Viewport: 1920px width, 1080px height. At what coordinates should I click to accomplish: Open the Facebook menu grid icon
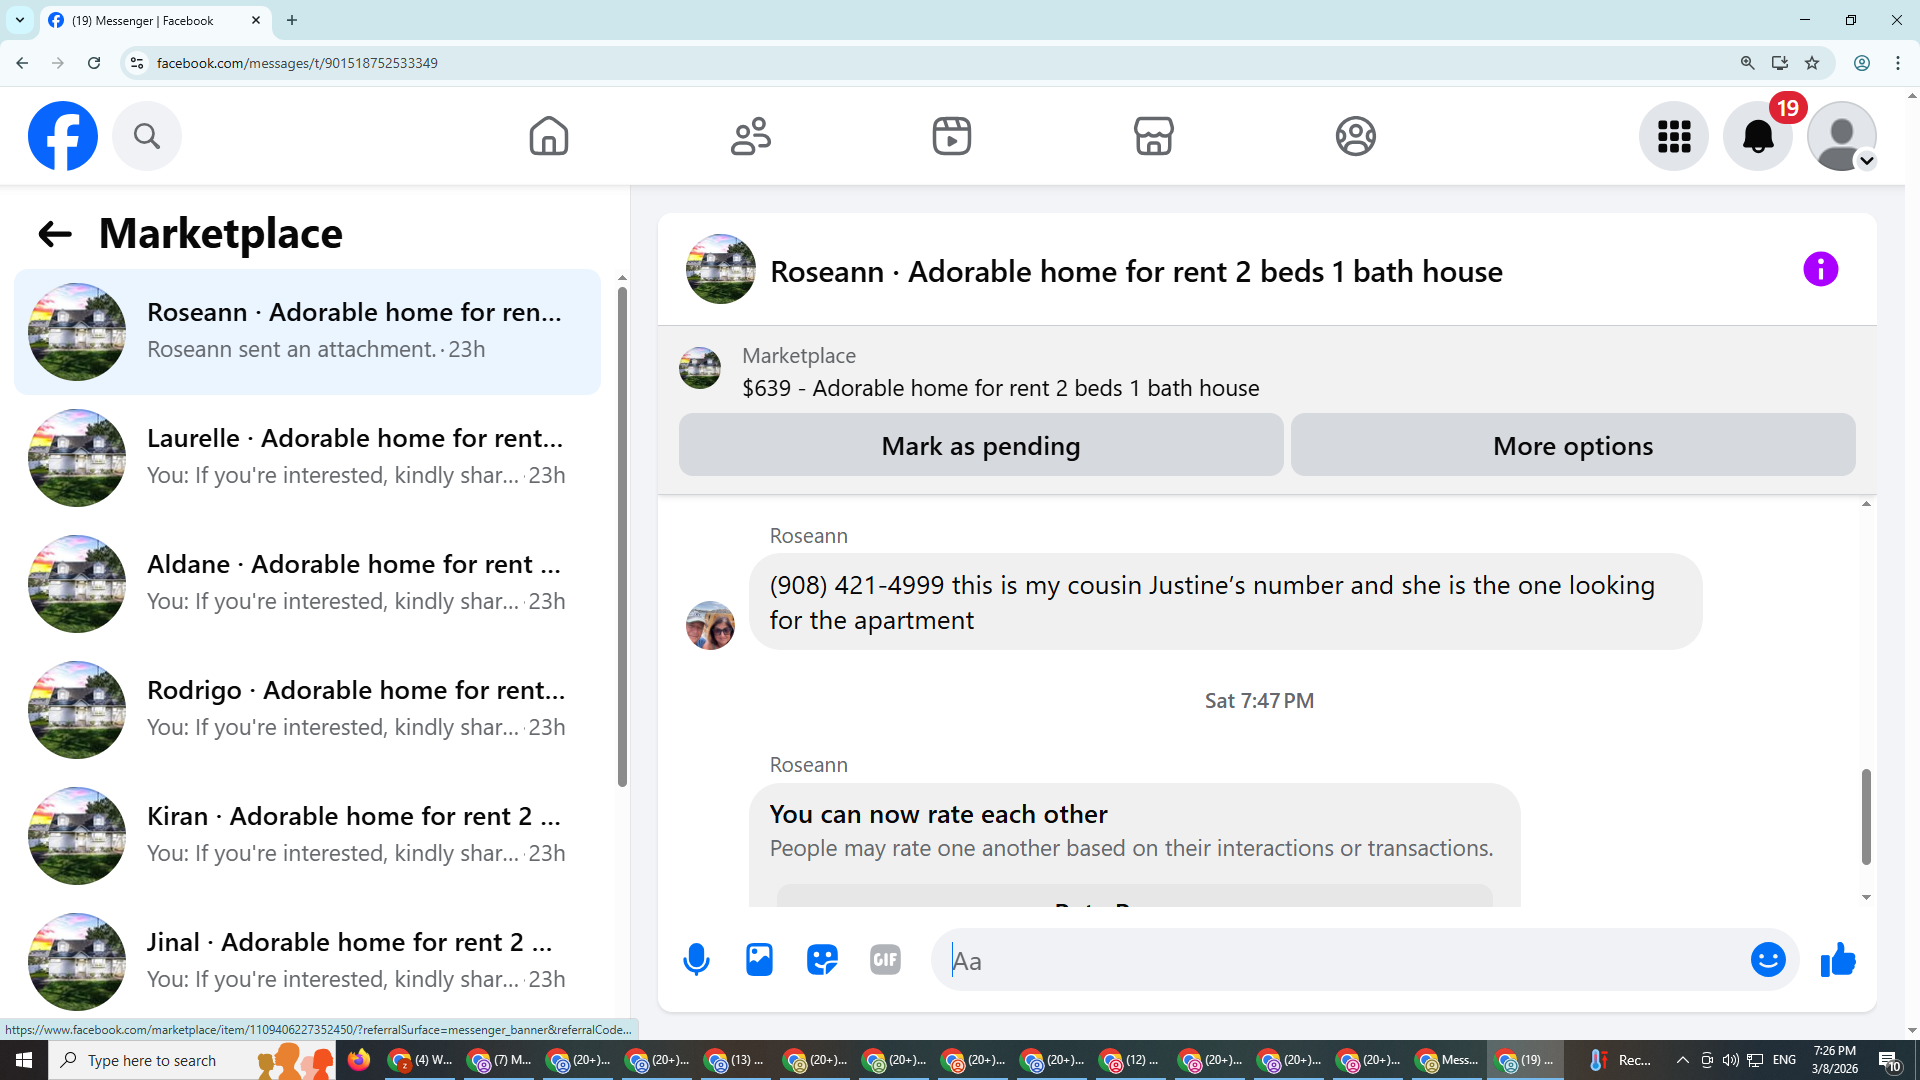(1673, 136)
